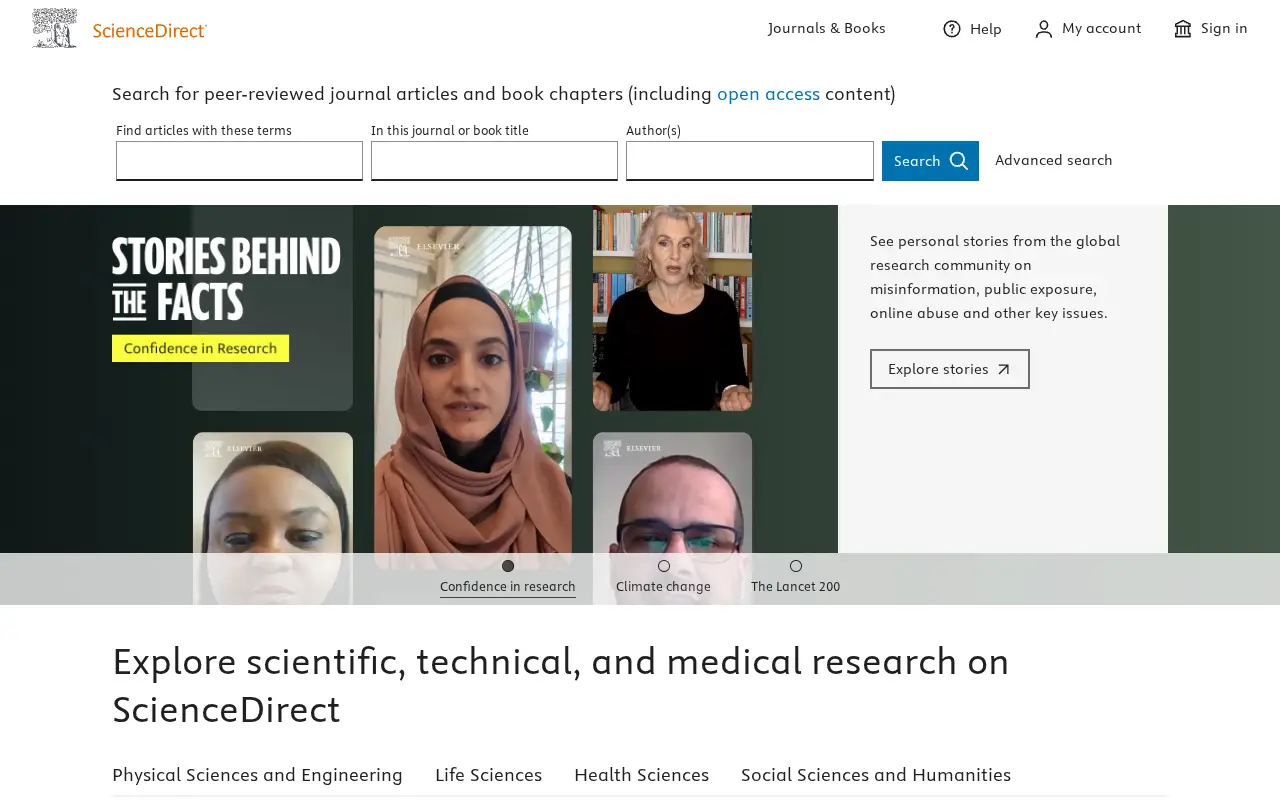The width and height of the screenshot is (1280, 800).
Task: Click the Elsevier tree logo
Action: point(54,28)
